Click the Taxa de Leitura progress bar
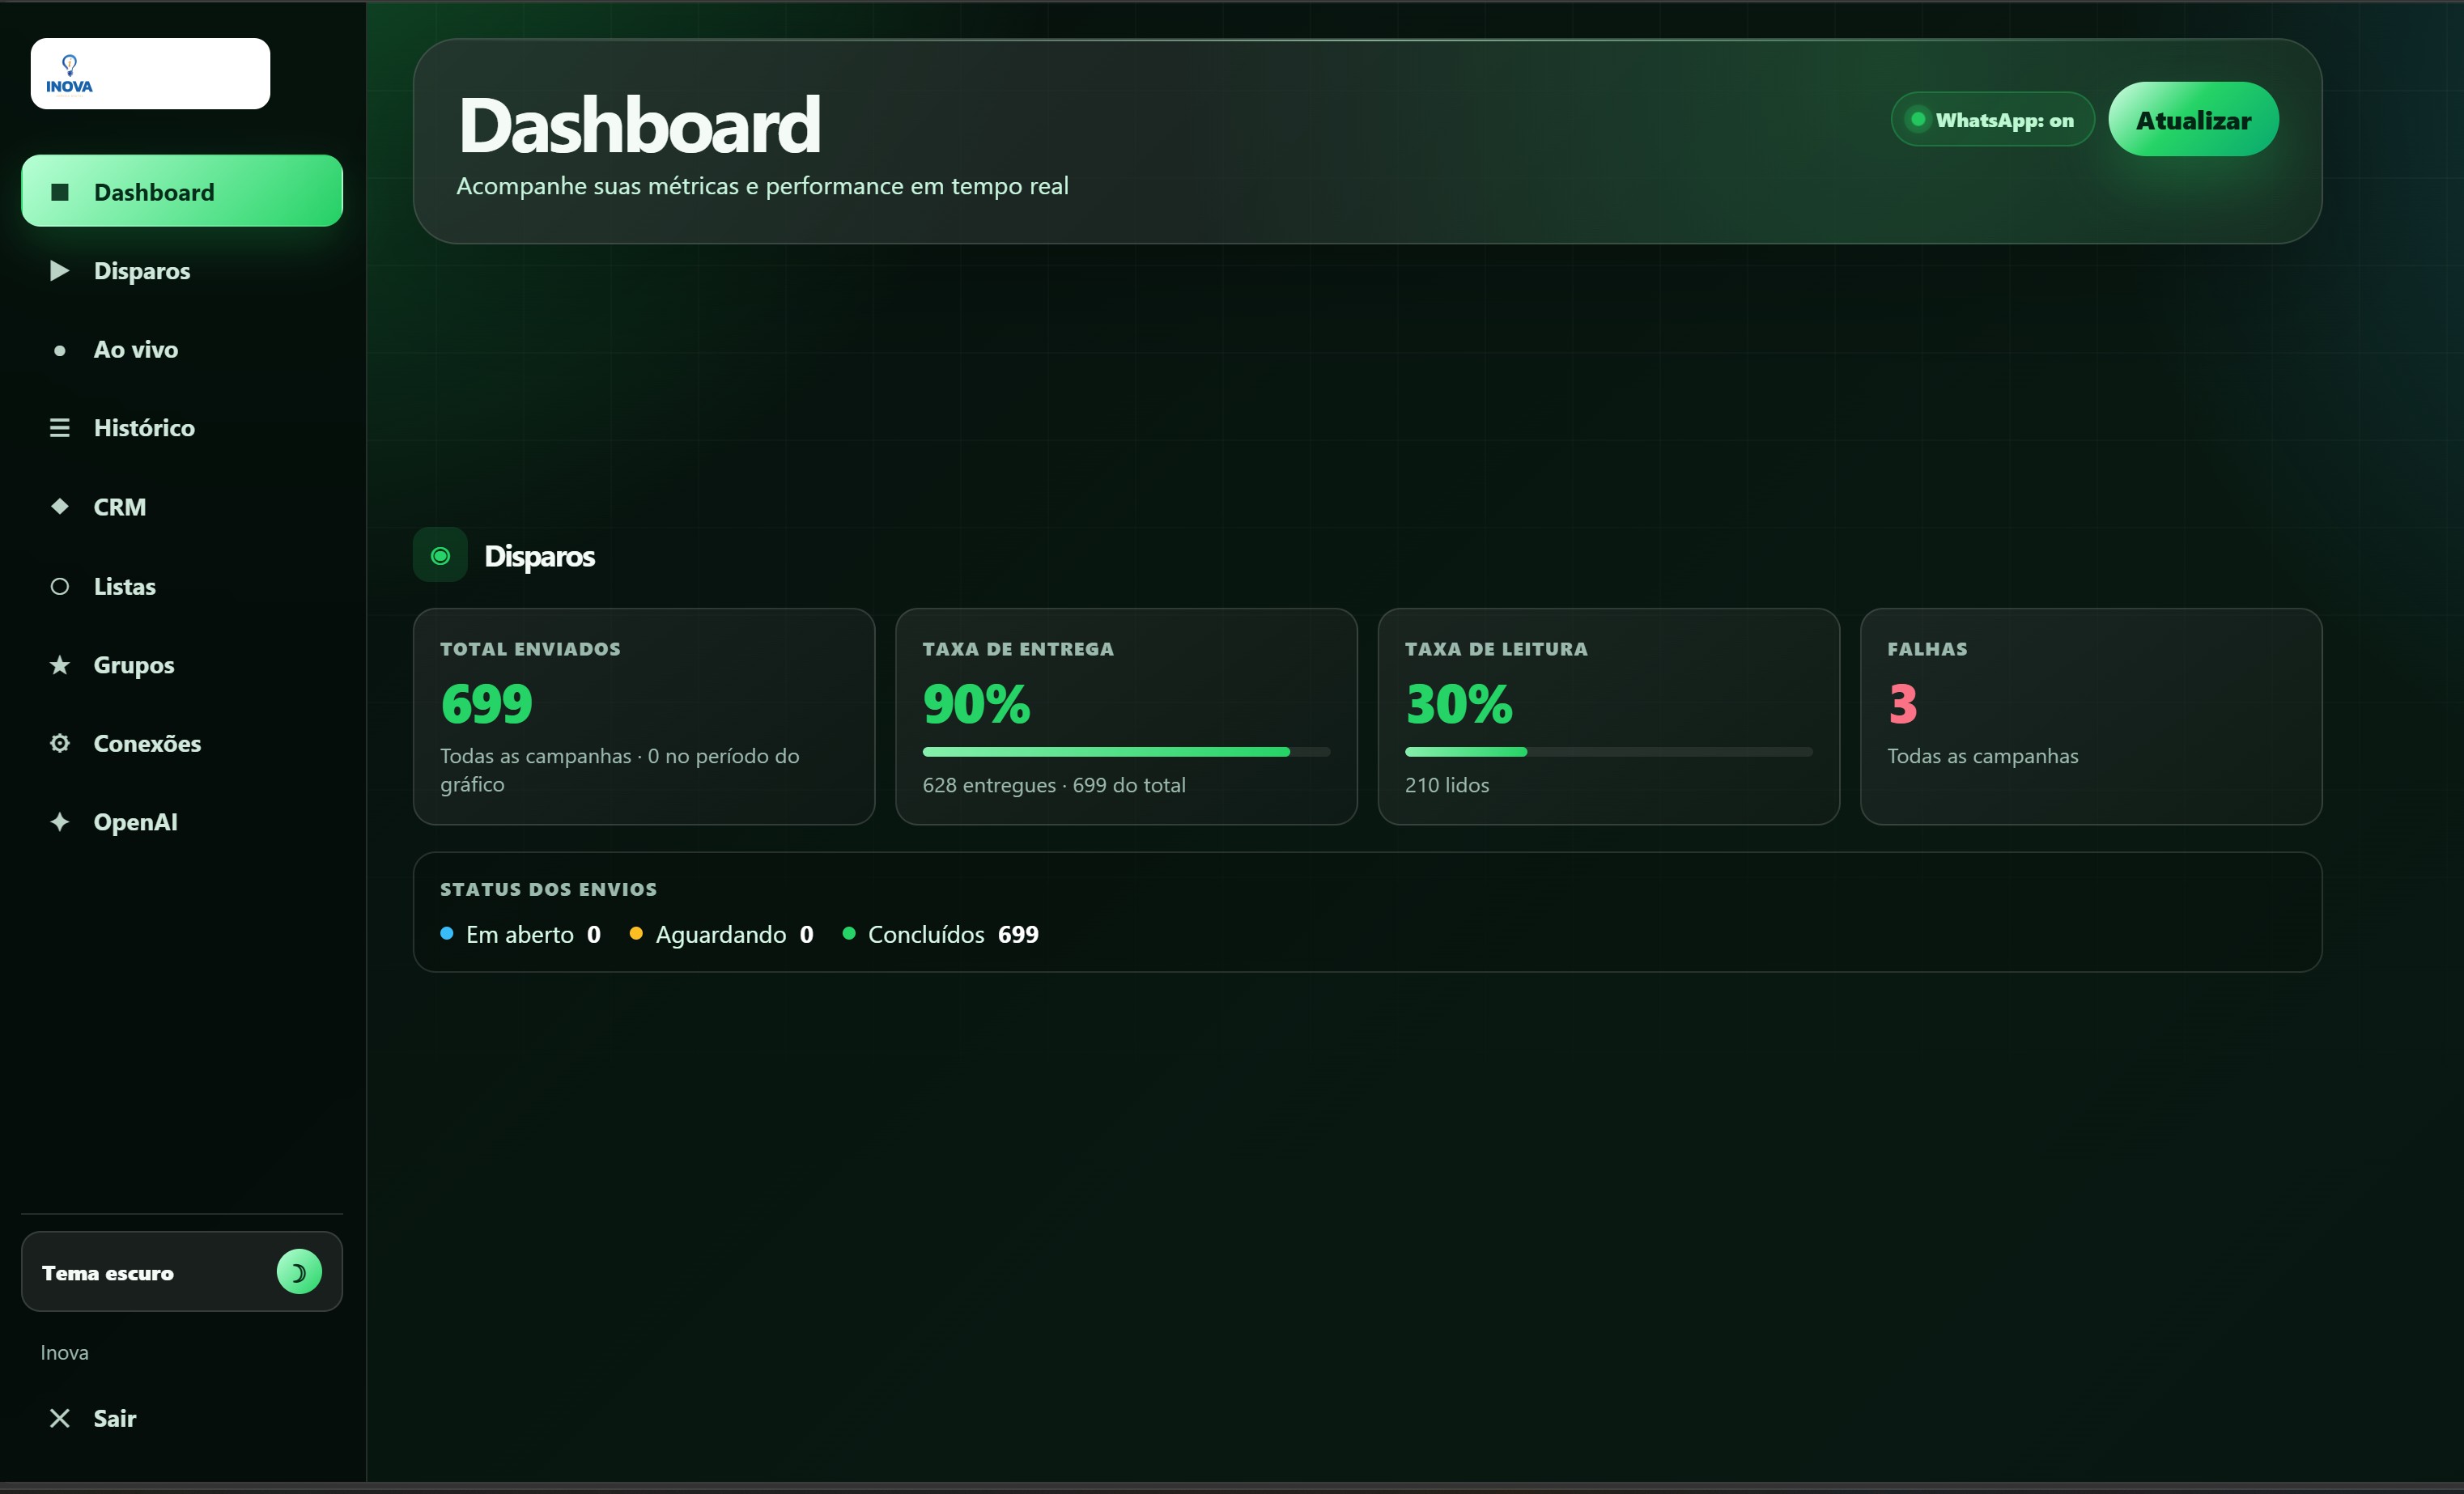The height and width of the screenshot is (1494, 2464). click(x=1608, y=752)
